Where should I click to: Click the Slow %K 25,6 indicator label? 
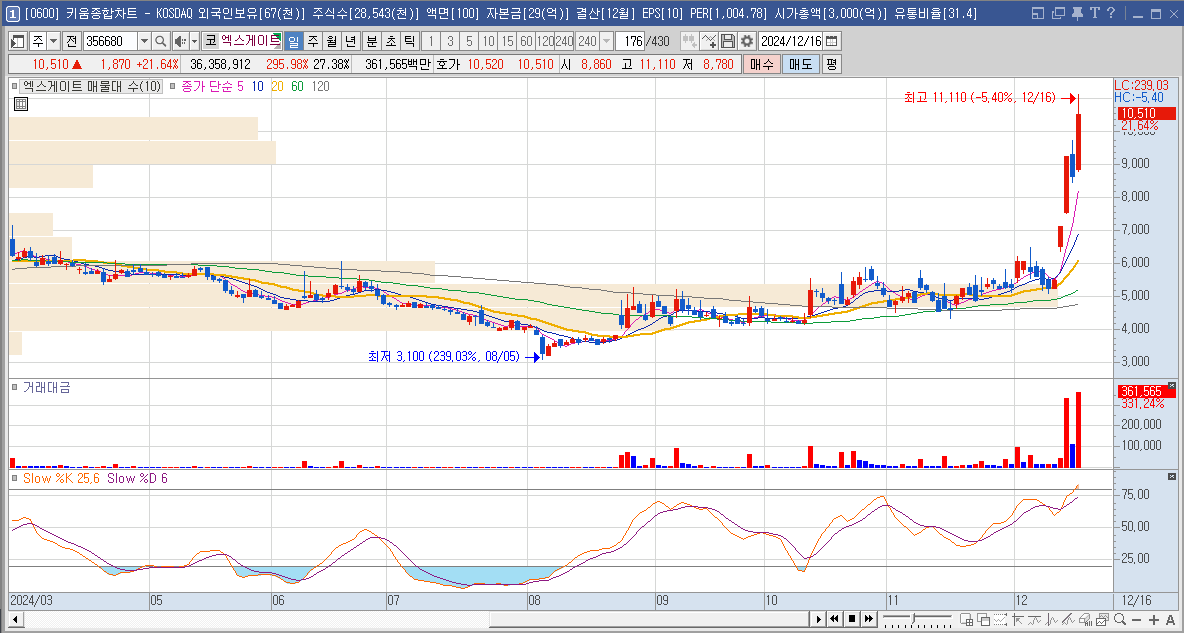[61, 478]
